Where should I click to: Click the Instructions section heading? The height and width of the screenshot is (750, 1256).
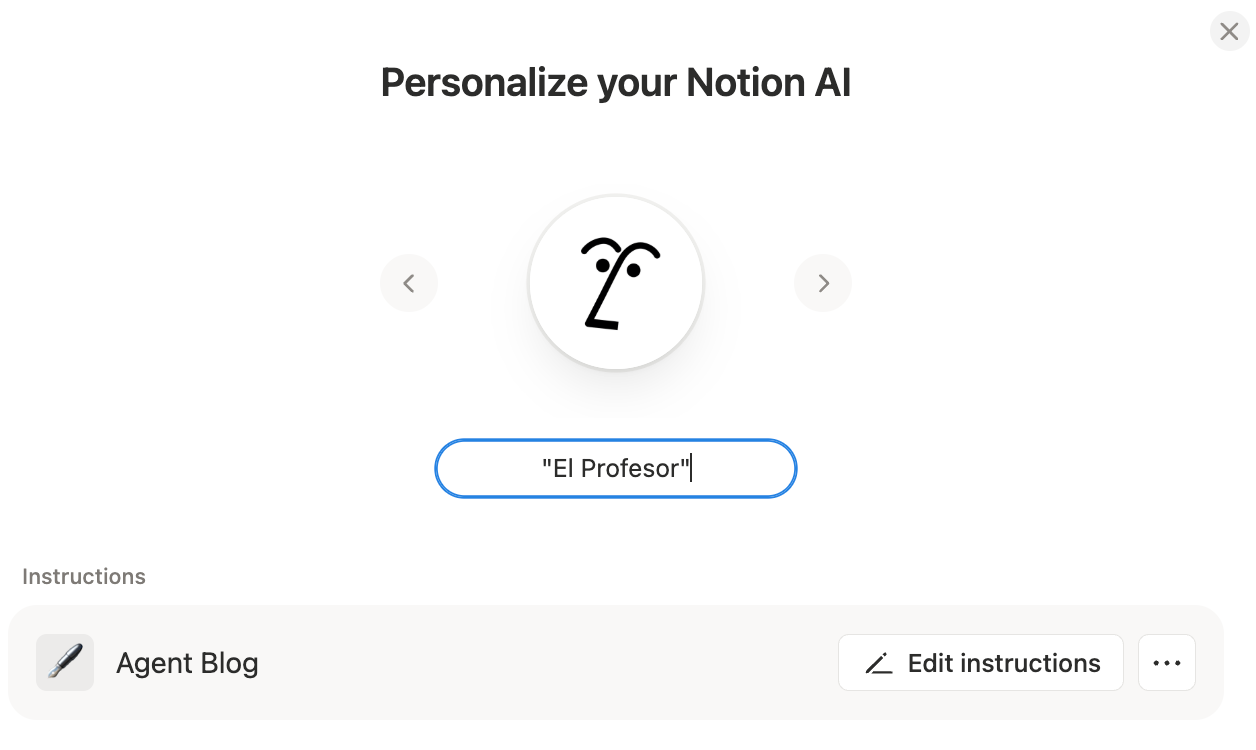(84, 576)
